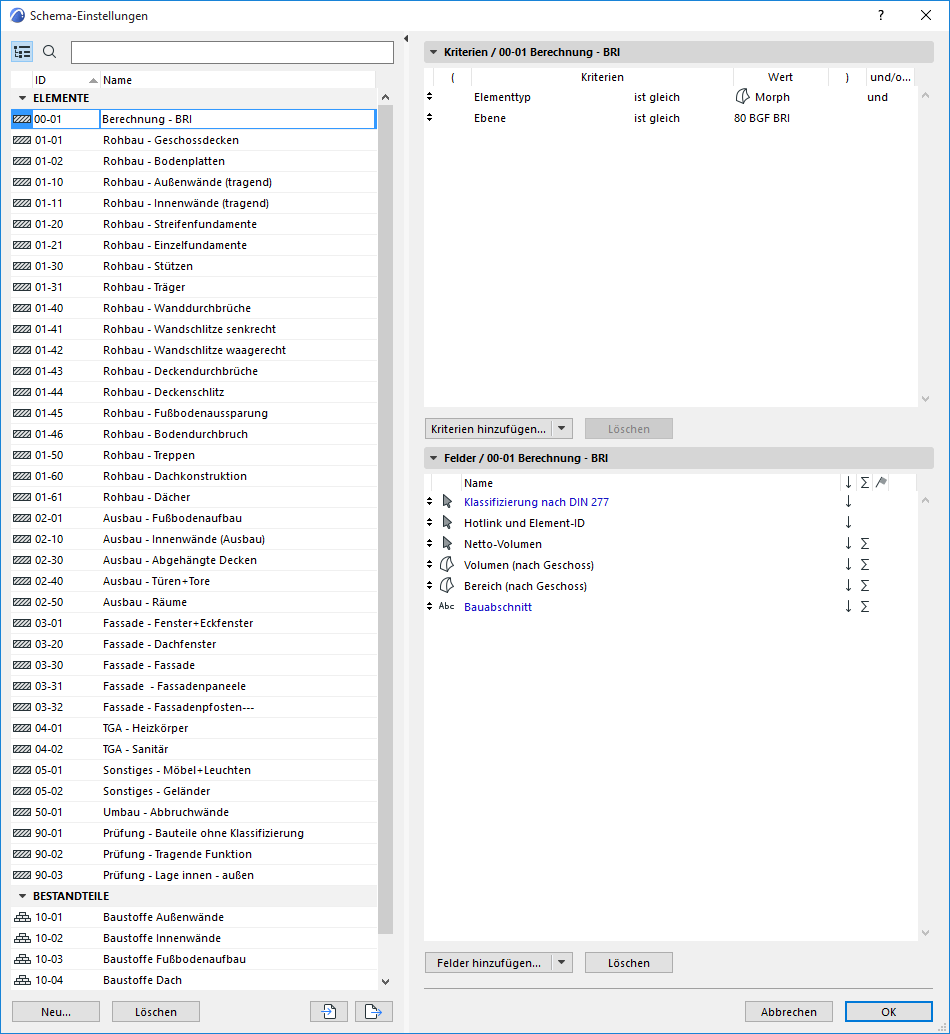Click the schema list scroll up arrow
The width and height of the screenshot is (950, 1034).
386,97
